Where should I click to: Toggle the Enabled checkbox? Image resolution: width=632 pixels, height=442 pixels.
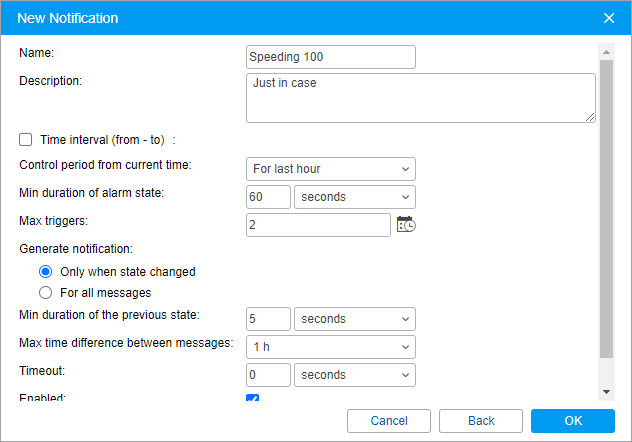252,400
